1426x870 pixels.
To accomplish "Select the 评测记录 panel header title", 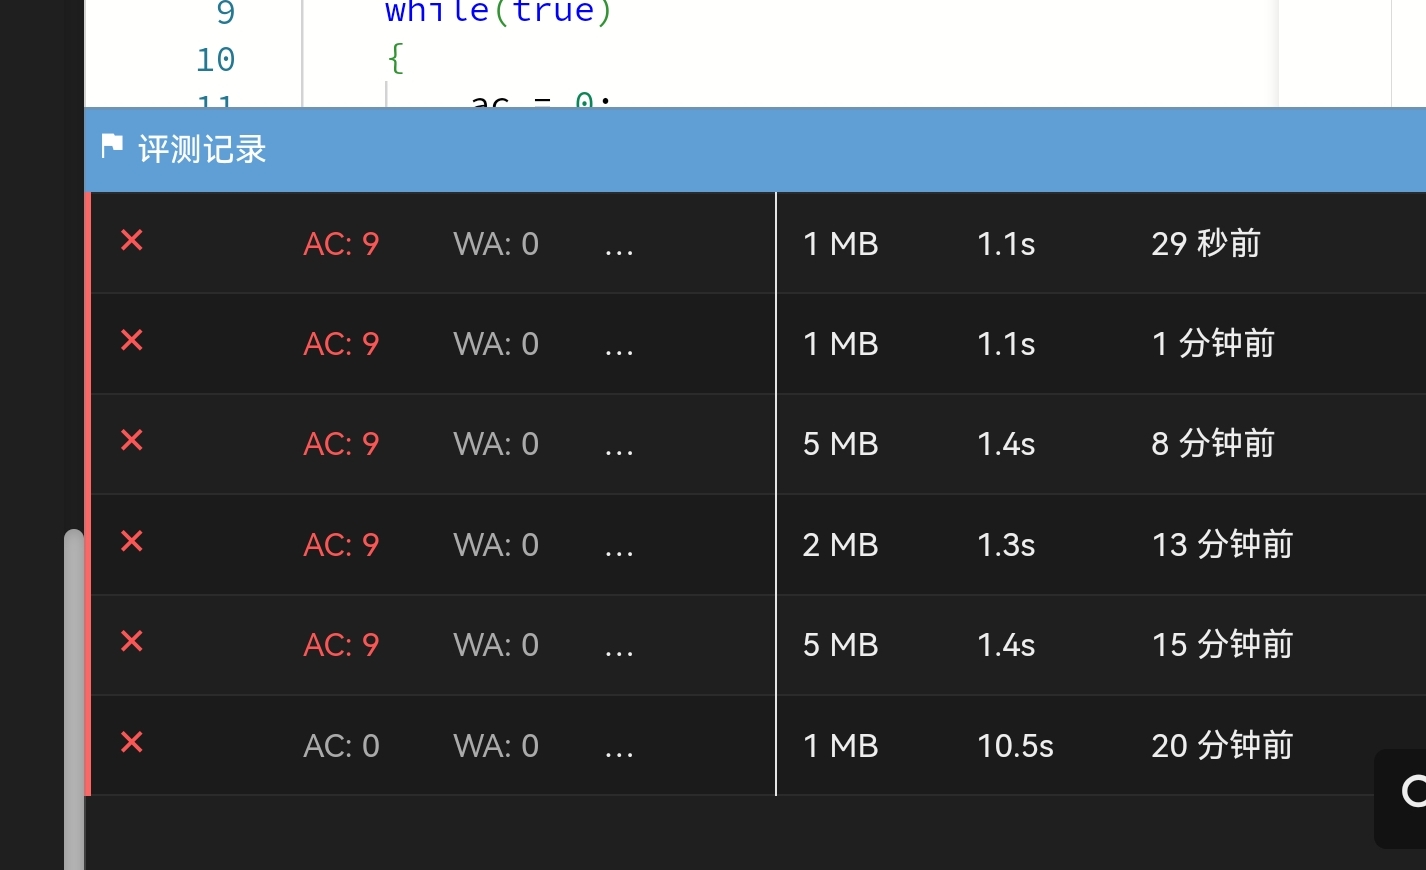I will [202, 150].
